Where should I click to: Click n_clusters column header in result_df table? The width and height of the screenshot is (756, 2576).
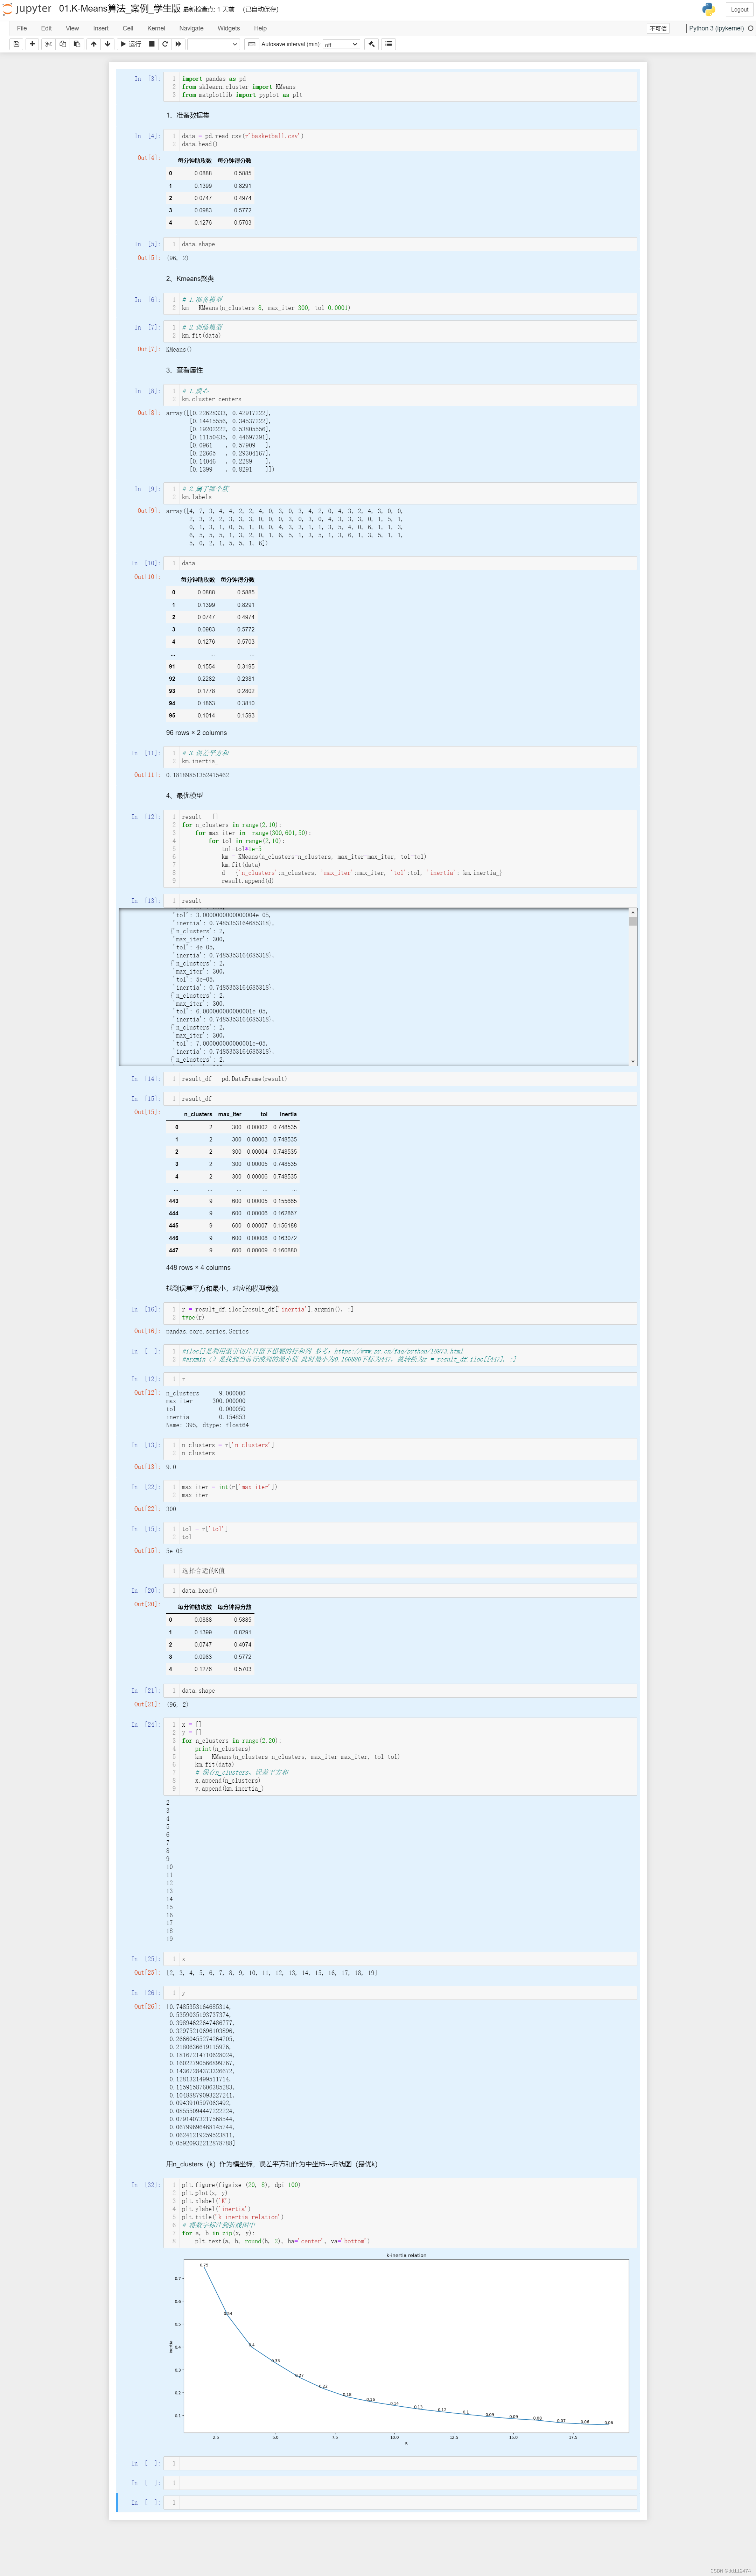click(x=198, y=1114)
